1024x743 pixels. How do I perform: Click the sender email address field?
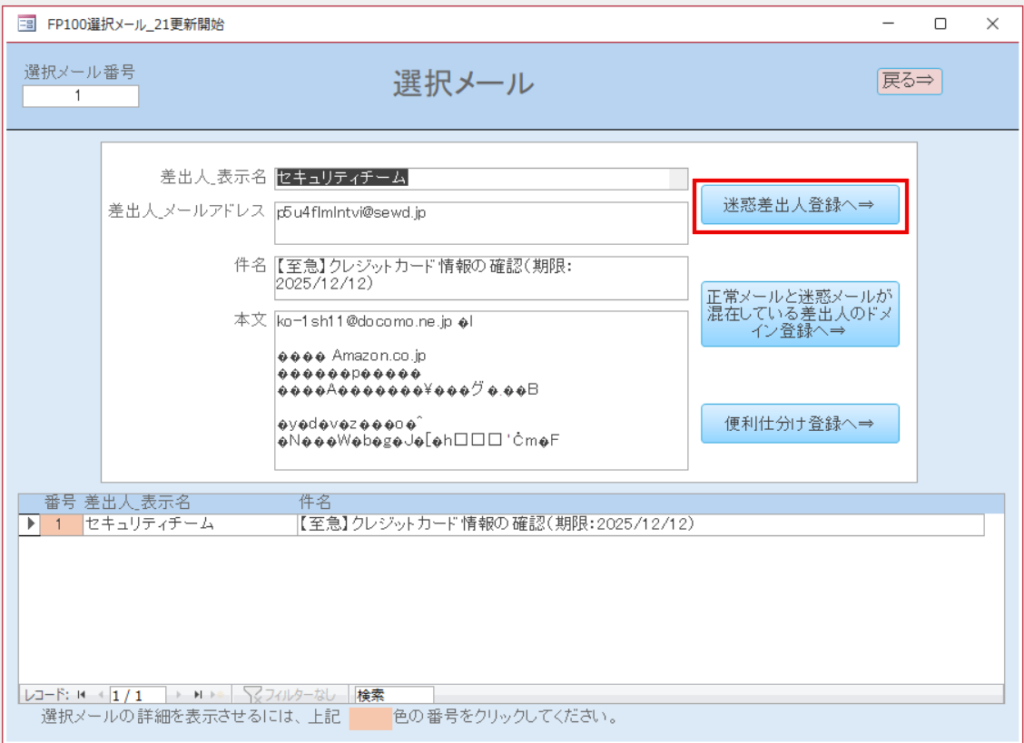(x=481, y=222)
